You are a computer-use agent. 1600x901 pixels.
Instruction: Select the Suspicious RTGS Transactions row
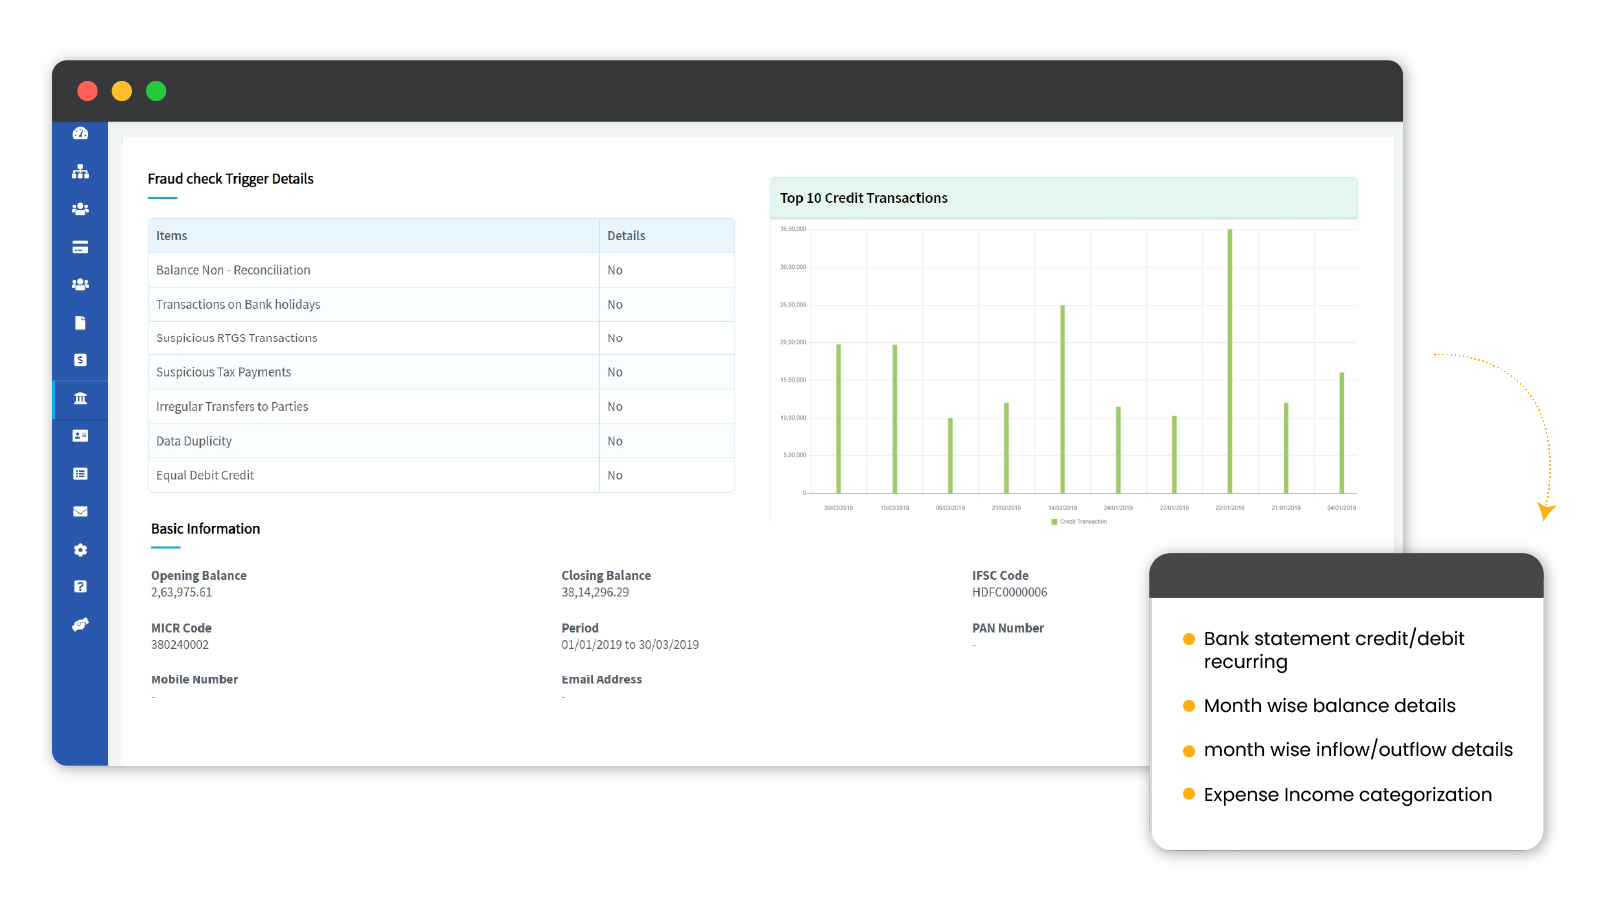(x=441, y=338)
